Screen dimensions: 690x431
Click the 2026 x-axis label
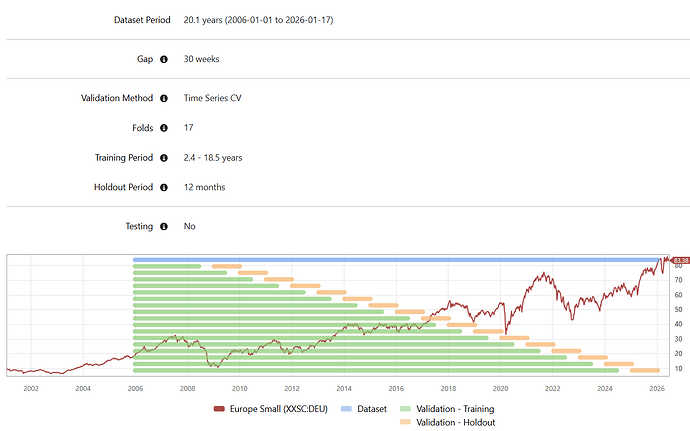click(657, 389)
